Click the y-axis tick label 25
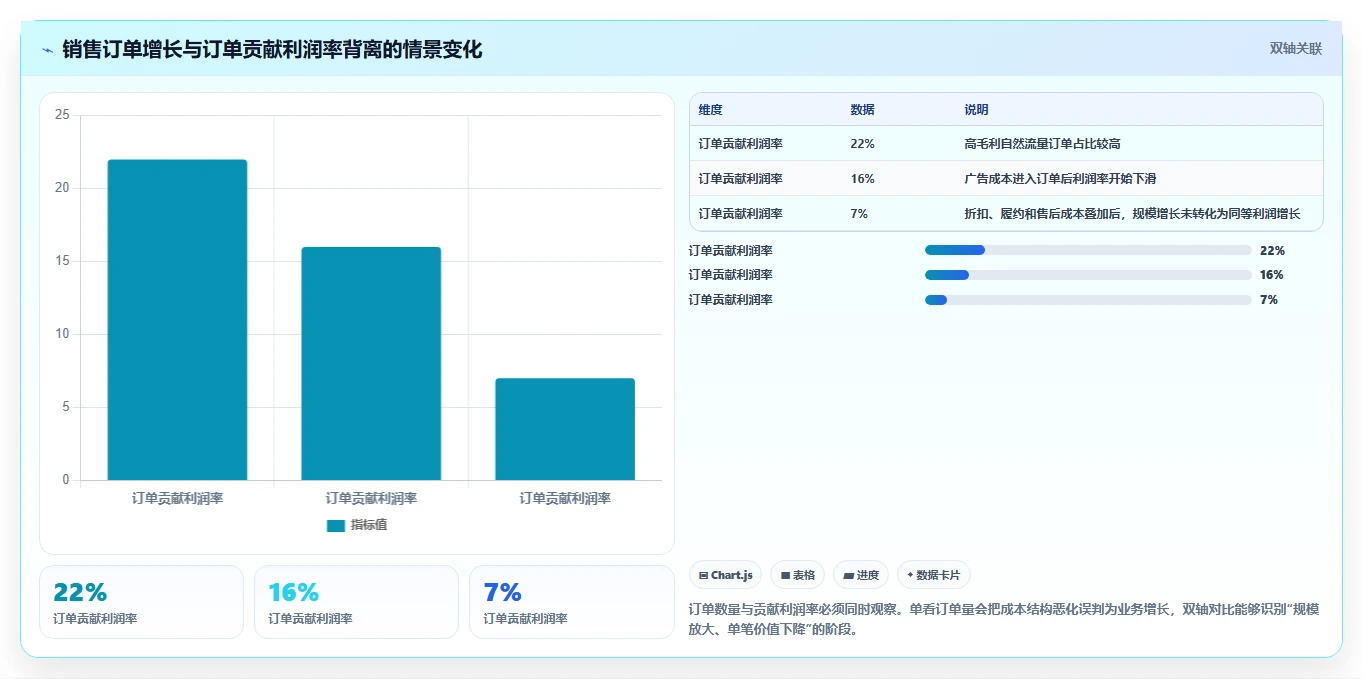This screenshot has height=679, width=1363. [62, 115]
